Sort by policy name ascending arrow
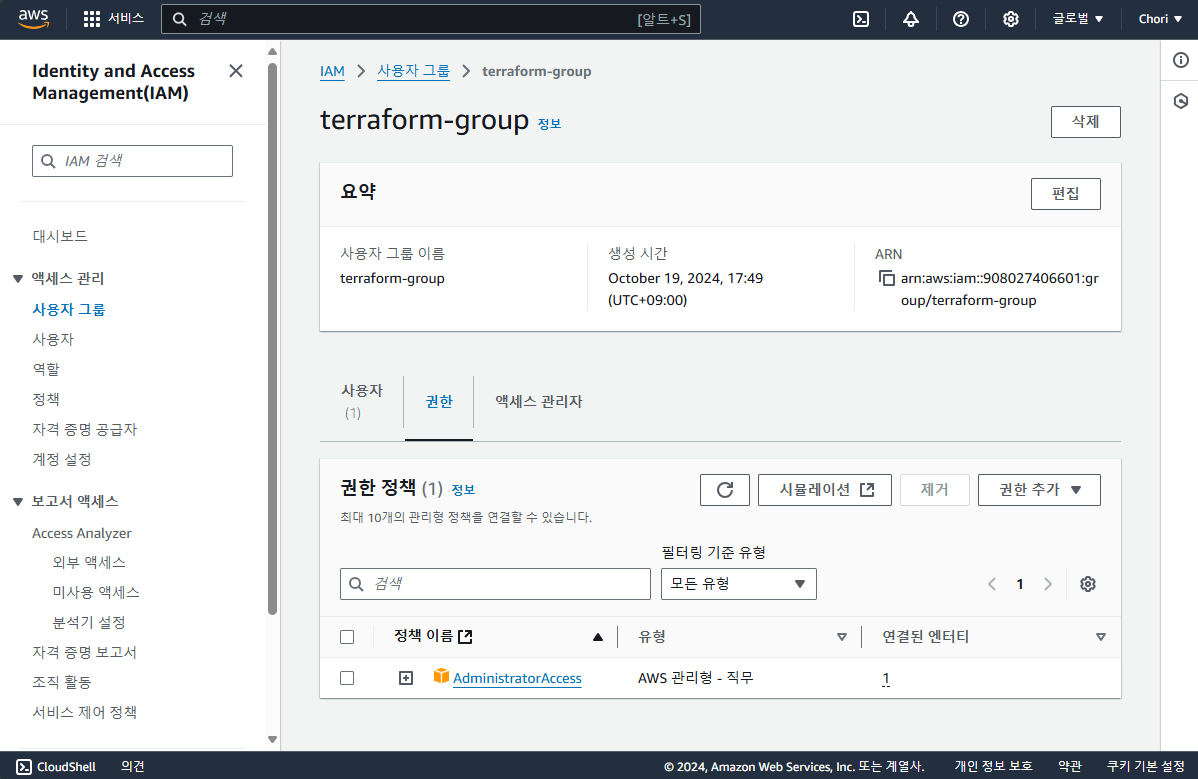 (598, 637)
